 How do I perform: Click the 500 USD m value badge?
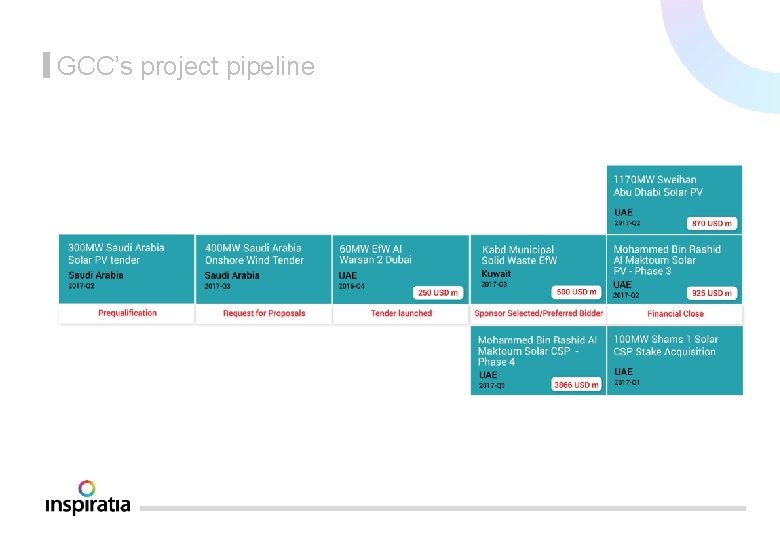[576, 292]
